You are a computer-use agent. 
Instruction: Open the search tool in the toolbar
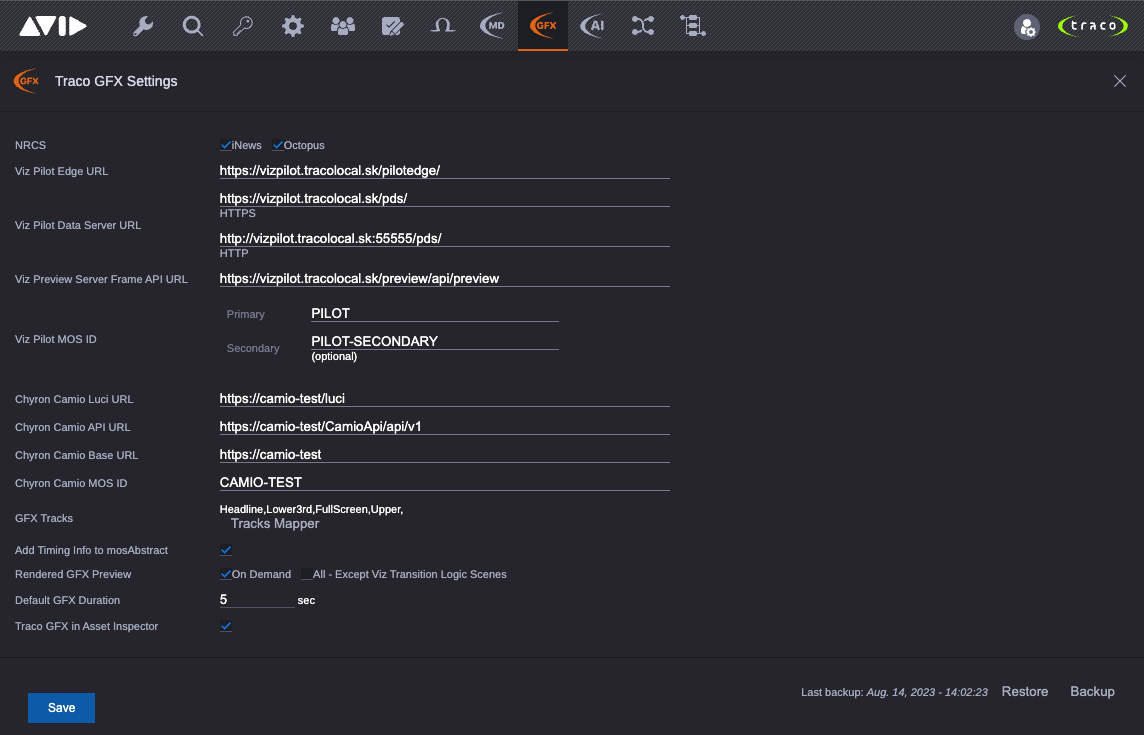click(192, 26)
